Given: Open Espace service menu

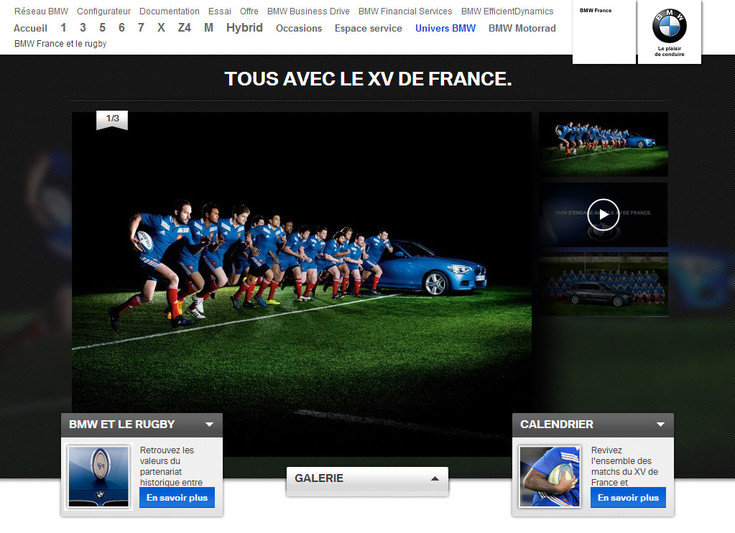Looking at the screenshot, I should (368, 28).
